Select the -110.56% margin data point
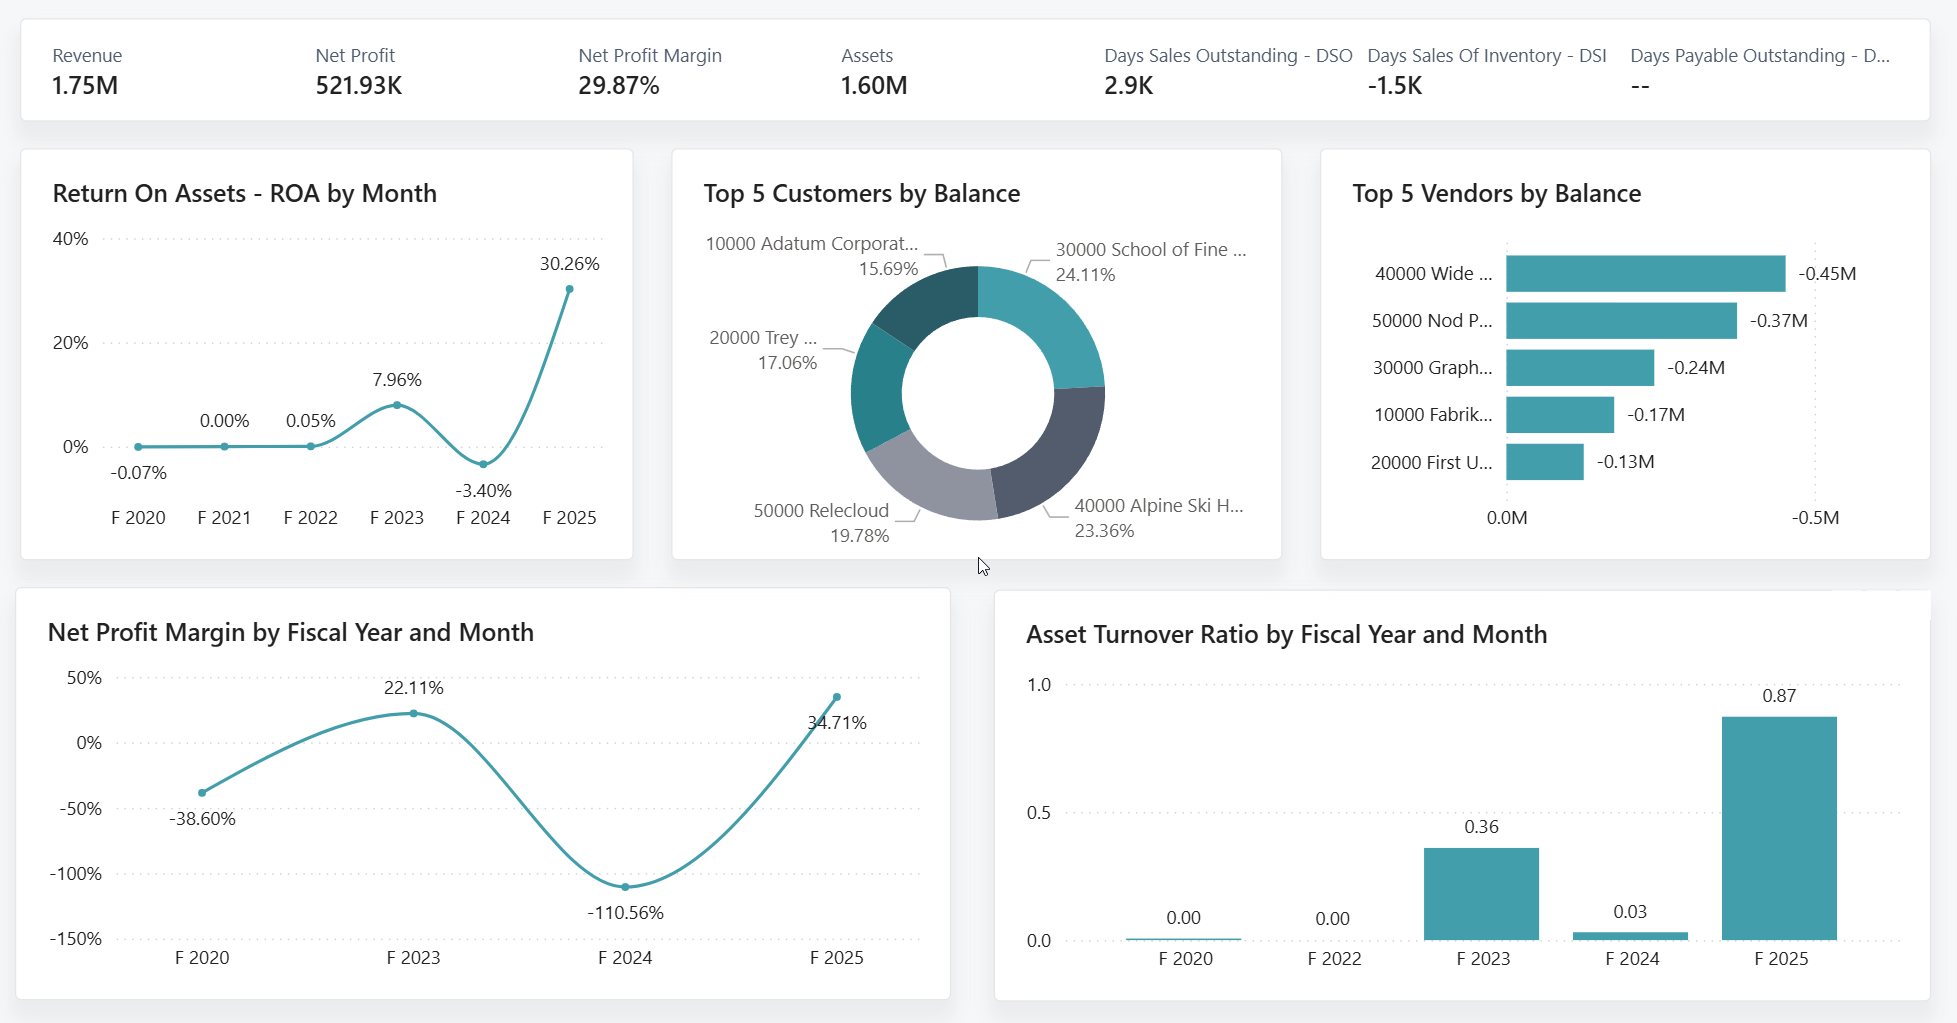Image resolution: width=1957 pixels, height=1023 pixels. (x=625, y=887)
